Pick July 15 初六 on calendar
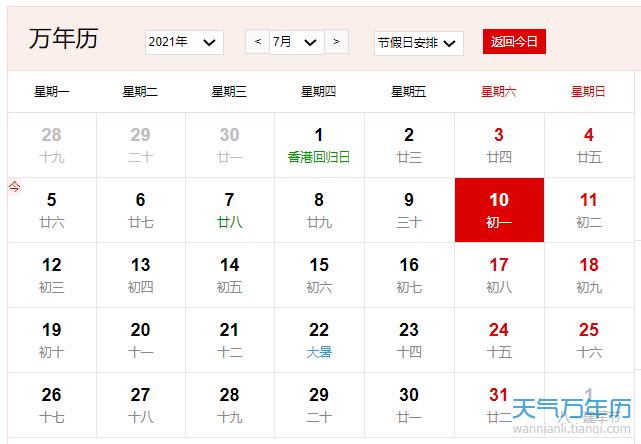This screenshot has height=444, width=641. click(319, 275)
